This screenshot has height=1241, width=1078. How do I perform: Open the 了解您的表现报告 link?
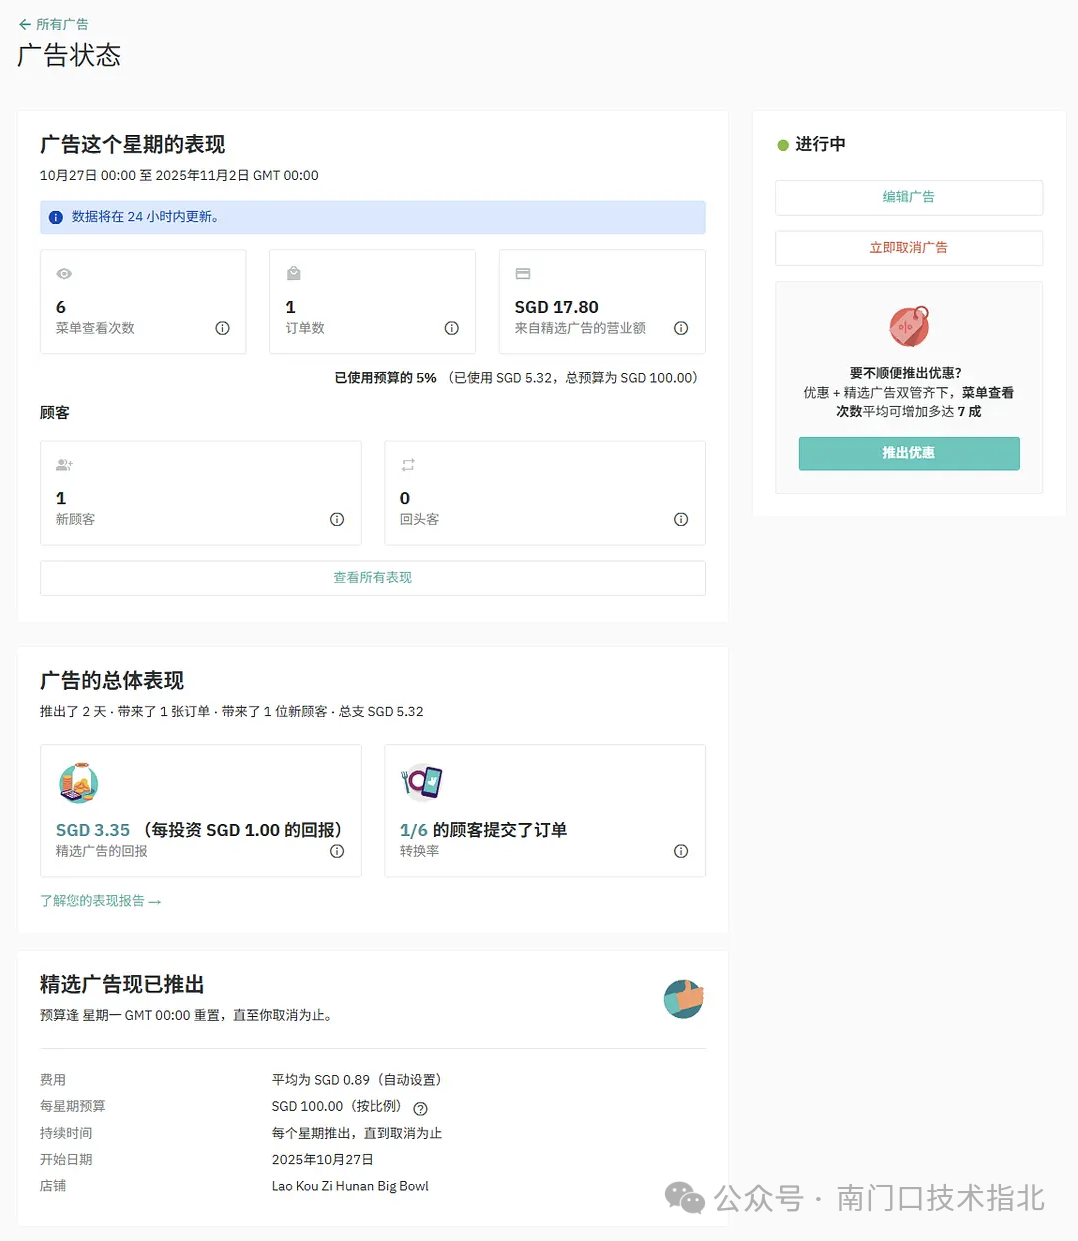[101, 901]
